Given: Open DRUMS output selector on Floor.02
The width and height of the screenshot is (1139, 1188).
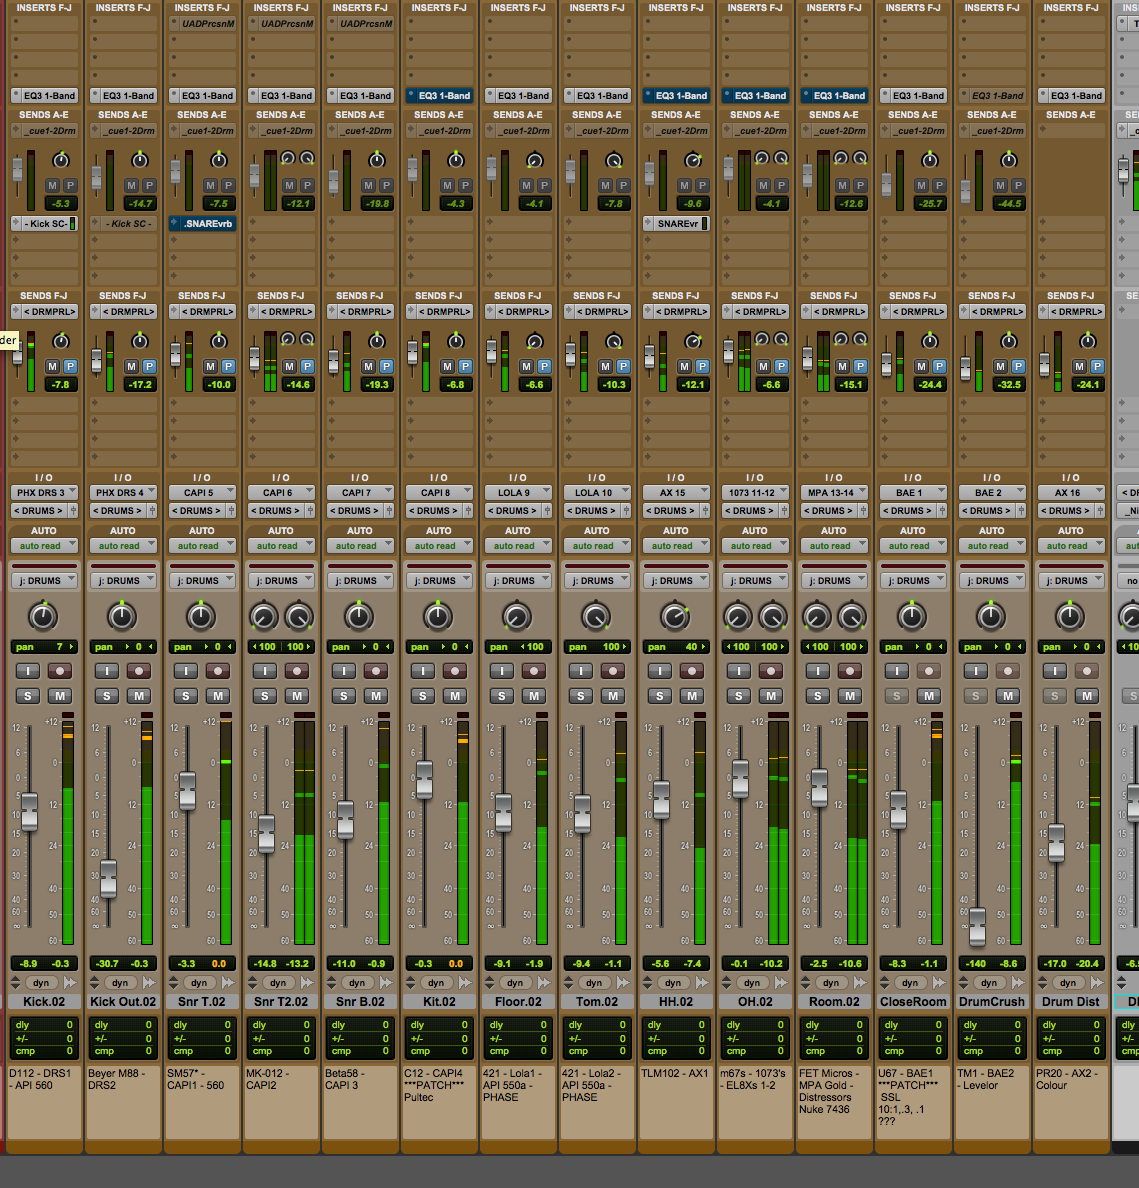Looking at the screenshot, I should (513, 511).
